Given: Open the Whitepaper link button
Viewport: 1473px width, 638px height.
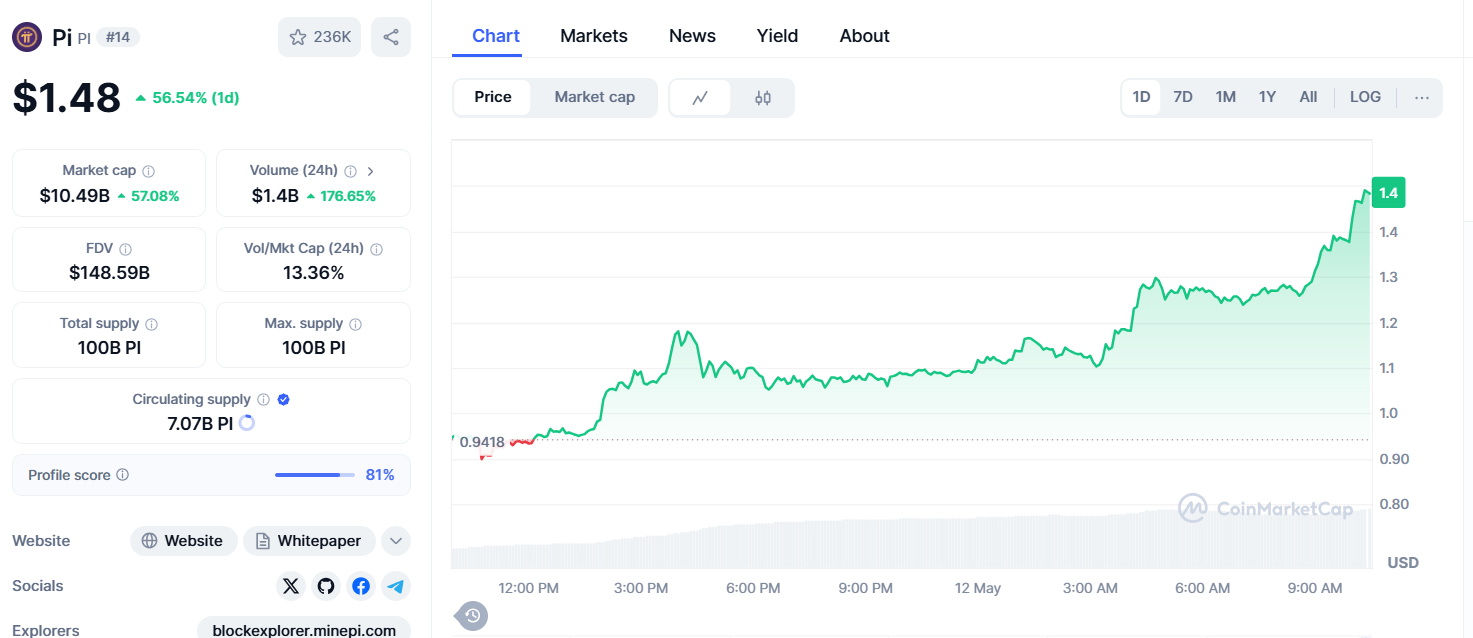Looking at the screenshot, I should click(x=309, y=541).
